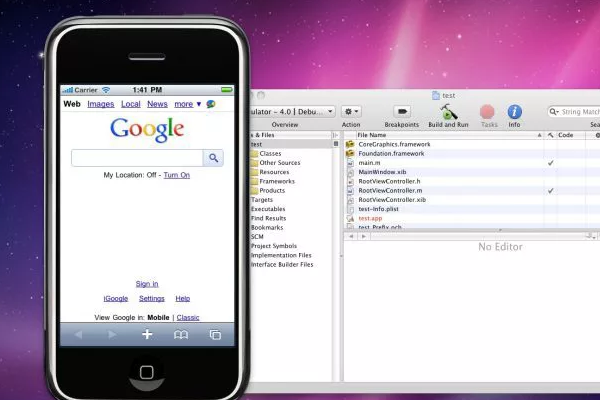Go forward in the editor history arrow
Image resolution: width=600 pixels, height=400 pixels.
[x=364, y=236]
